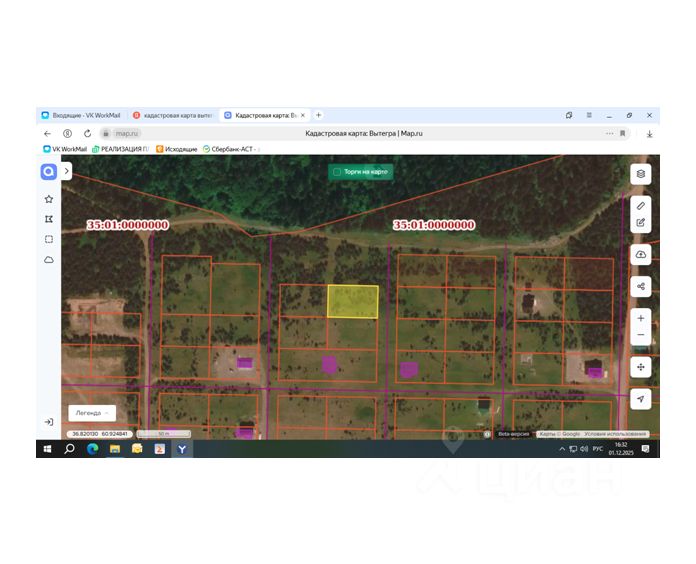Click the coordinates readout 36.820130 60.924841
This screenshot has width=696, height=564.
[100, 434]
